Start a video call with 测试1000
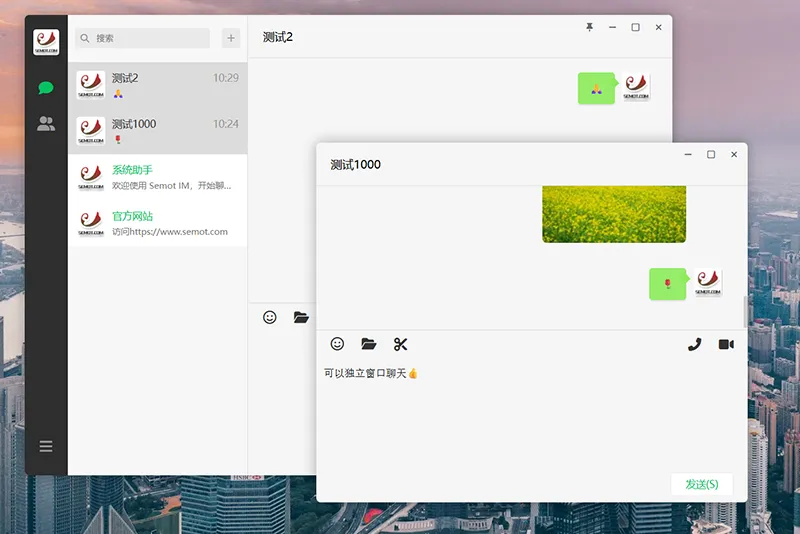Image resolution: width=800 pixels, height=534 pixels. click(x=726, y=344)
